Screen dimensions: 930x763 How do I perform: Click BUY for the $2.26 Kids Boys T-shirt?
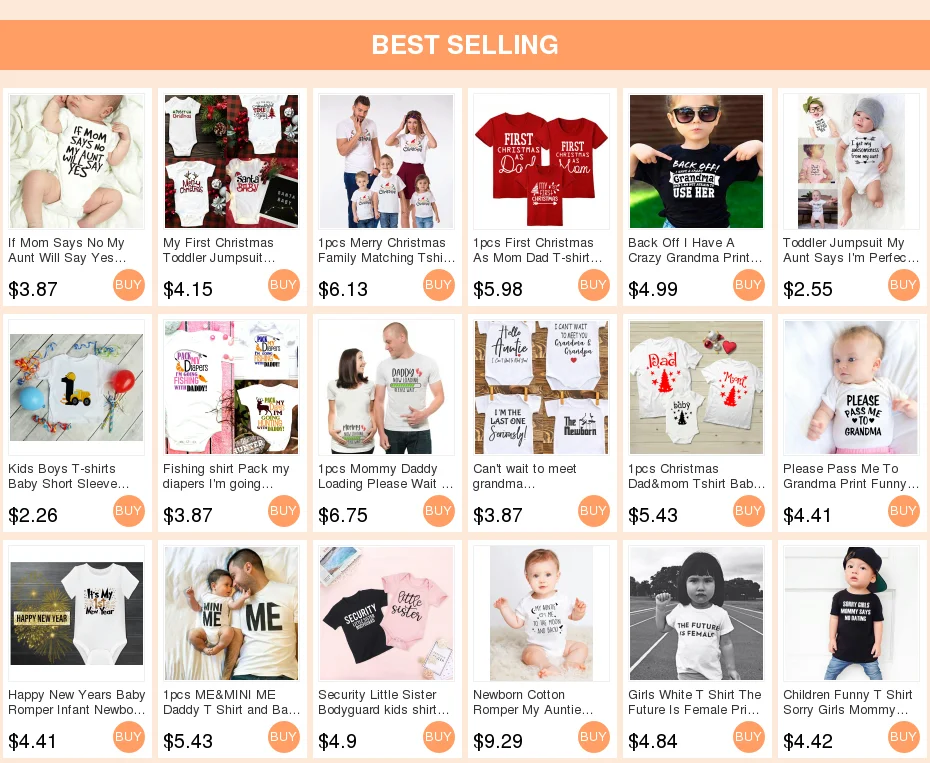coord(128,511)
